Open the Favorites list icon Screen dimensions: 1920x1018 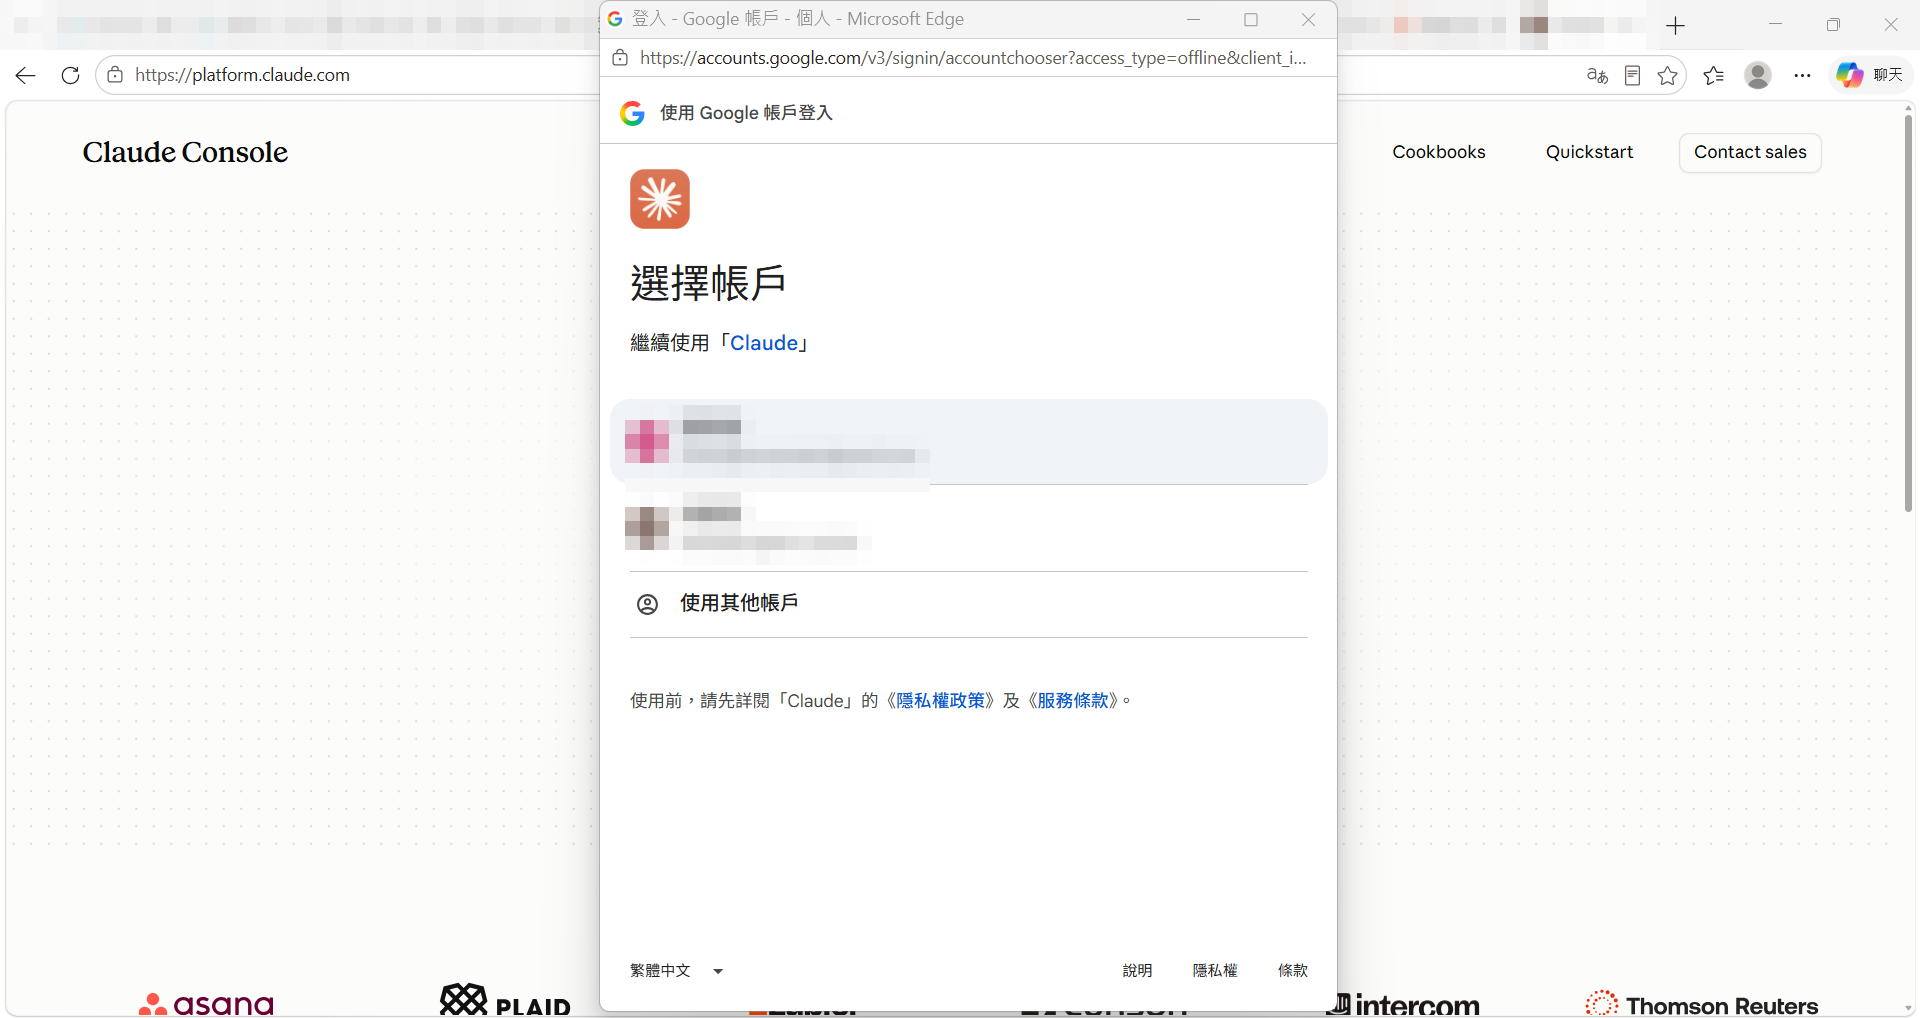click(1714, 75)
